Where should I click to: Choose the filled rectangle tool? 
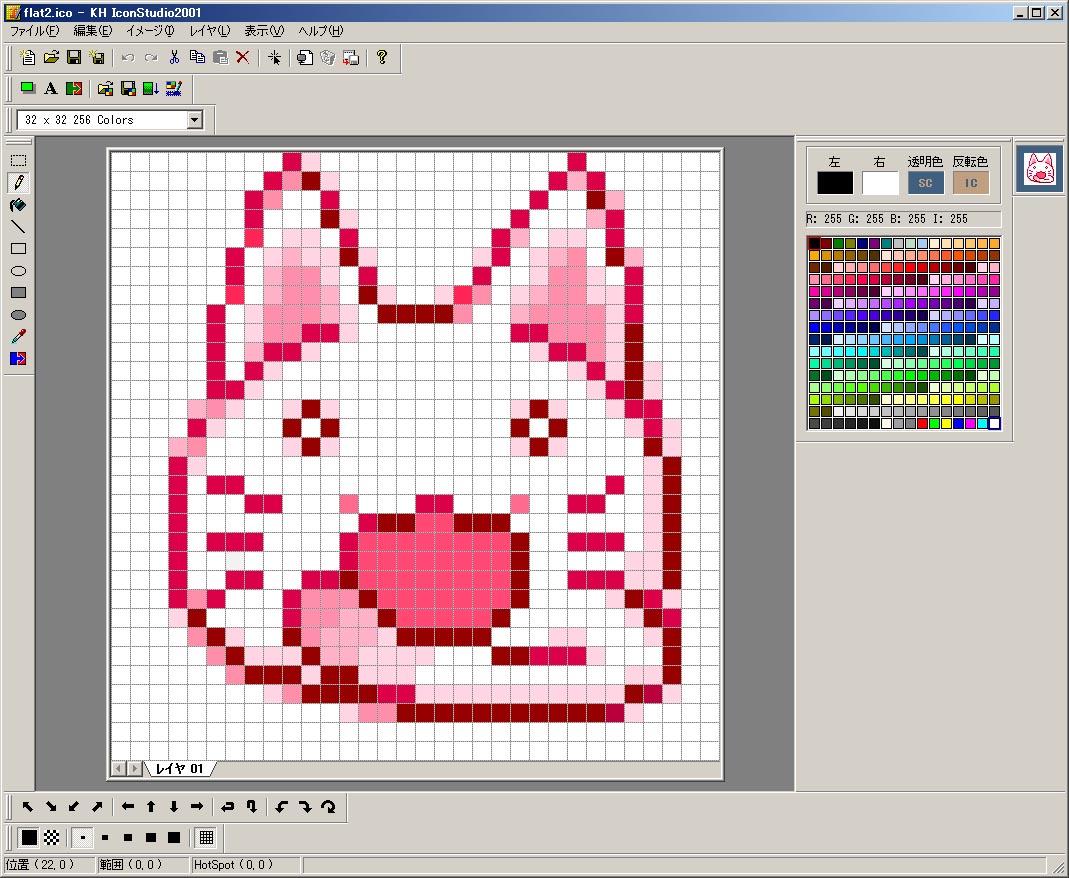click(18, 292)
